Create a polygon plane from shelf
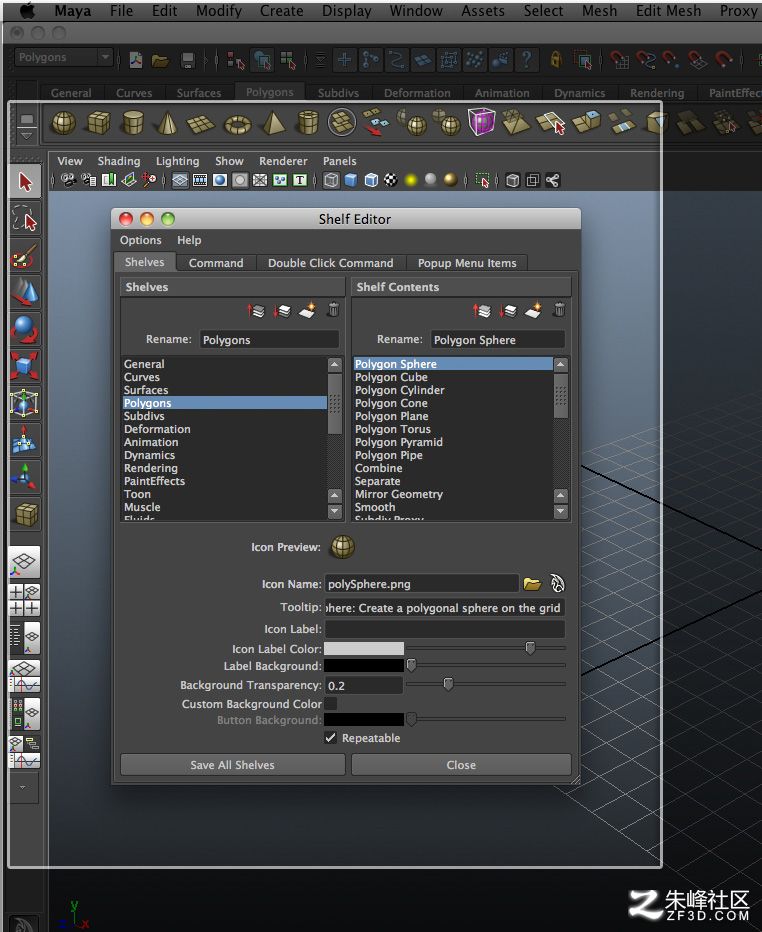The image size is (762, 932). pyautogui.click(x=201, y=124)
